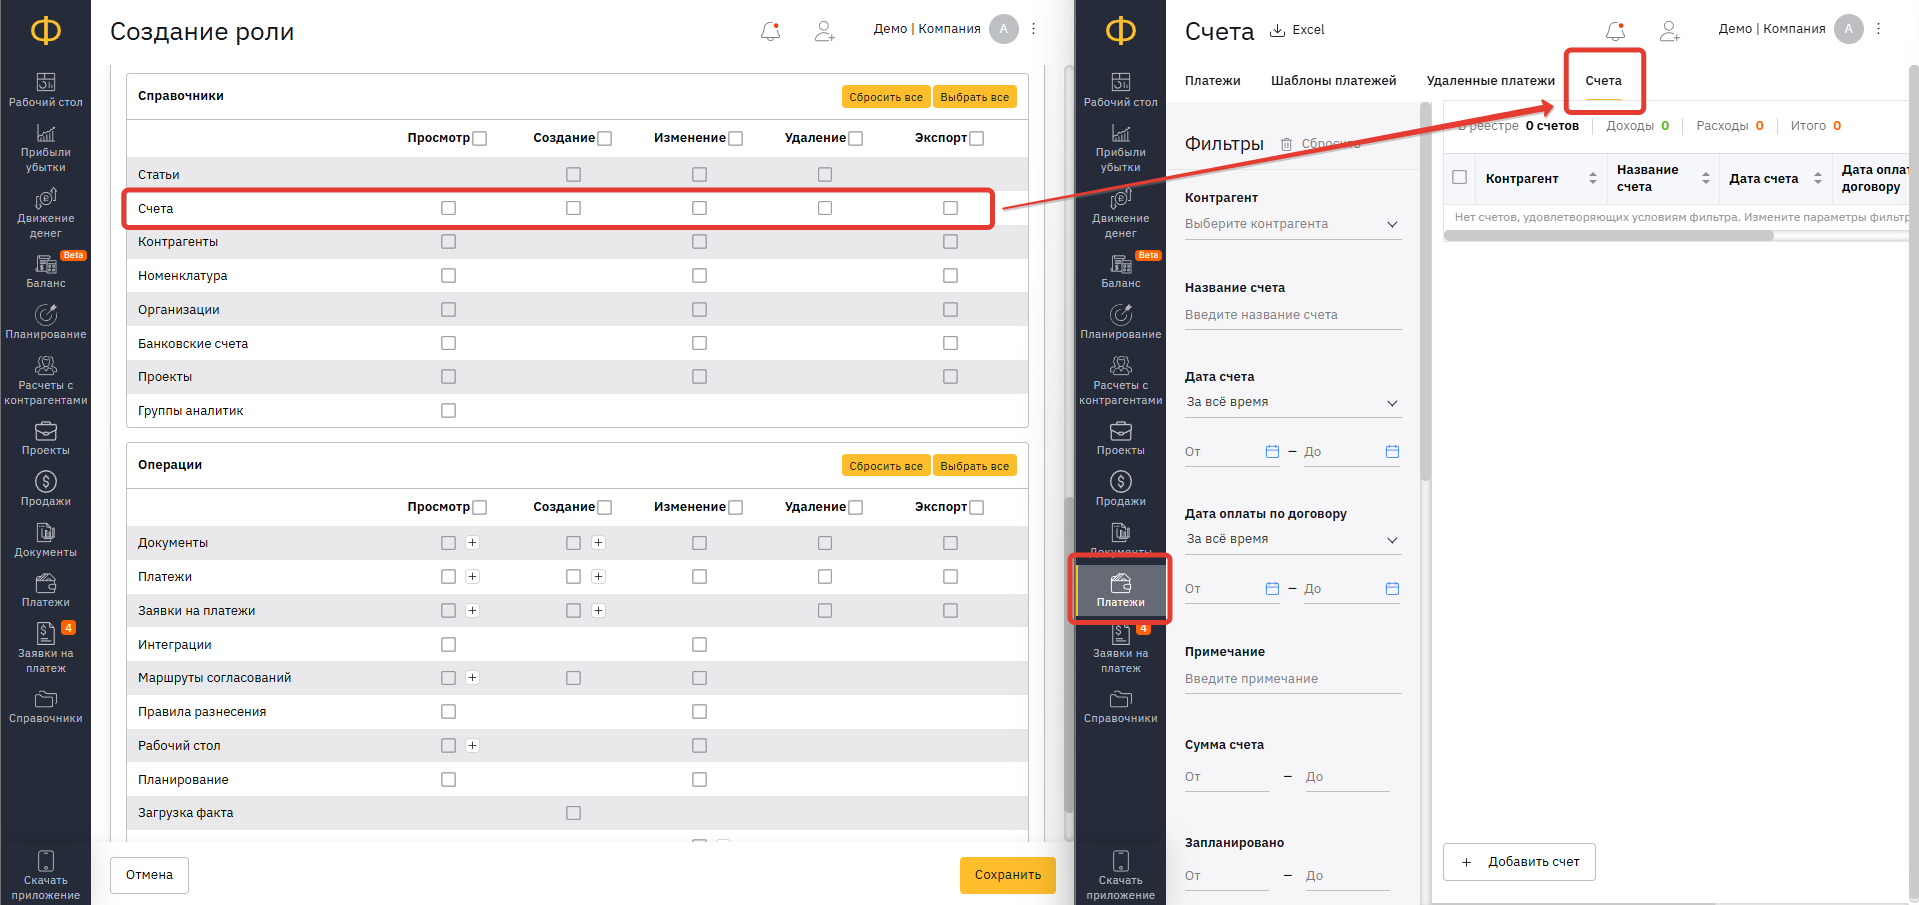Expand Дата счета period dropdown
This screenshot has height=905, width=1919.
point(1292,402)
